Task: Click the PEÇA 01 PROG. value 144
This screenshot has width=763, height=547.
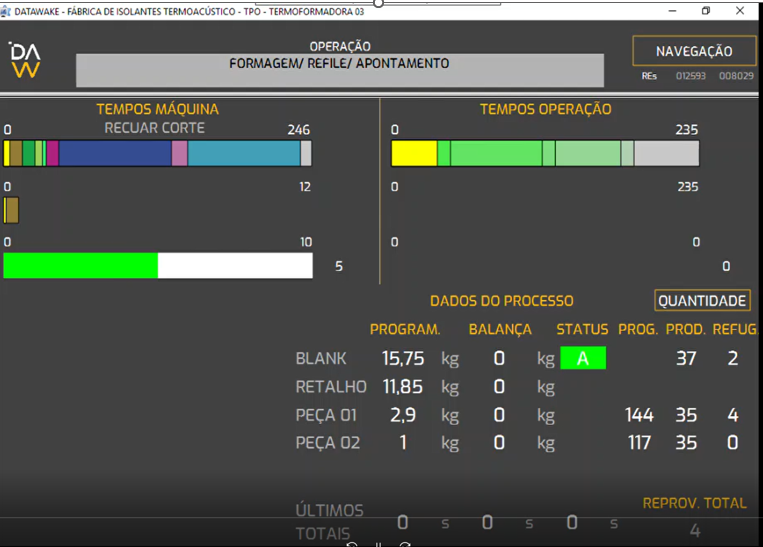Action: click(639, 415)
